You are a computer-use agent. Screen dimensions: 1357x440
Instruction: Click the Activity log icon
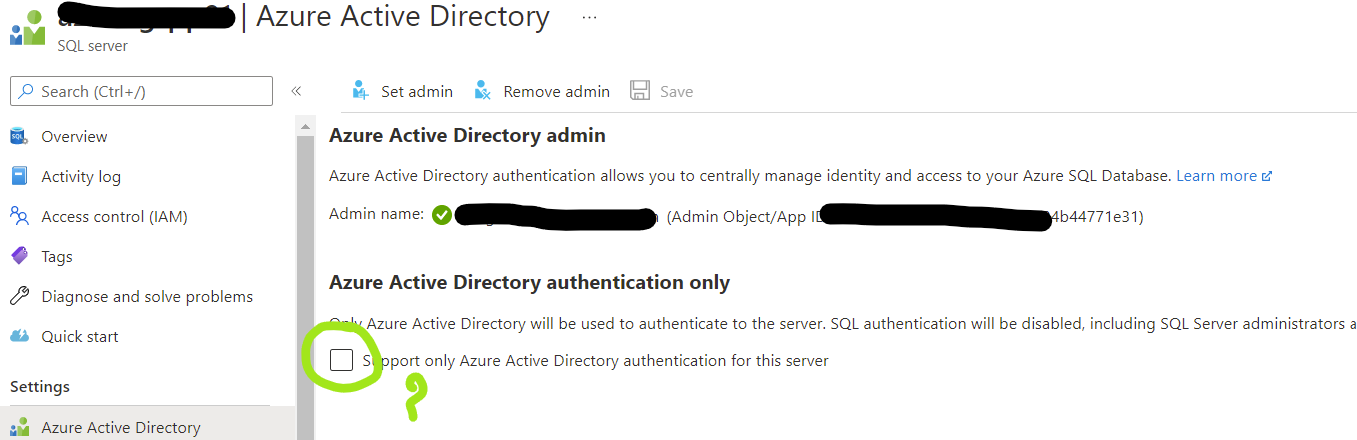[19, 176]
